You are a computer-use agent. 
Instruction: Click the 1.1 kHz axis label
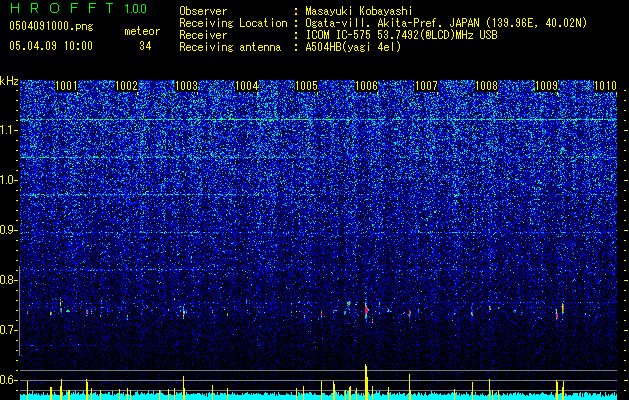(8, 130)
